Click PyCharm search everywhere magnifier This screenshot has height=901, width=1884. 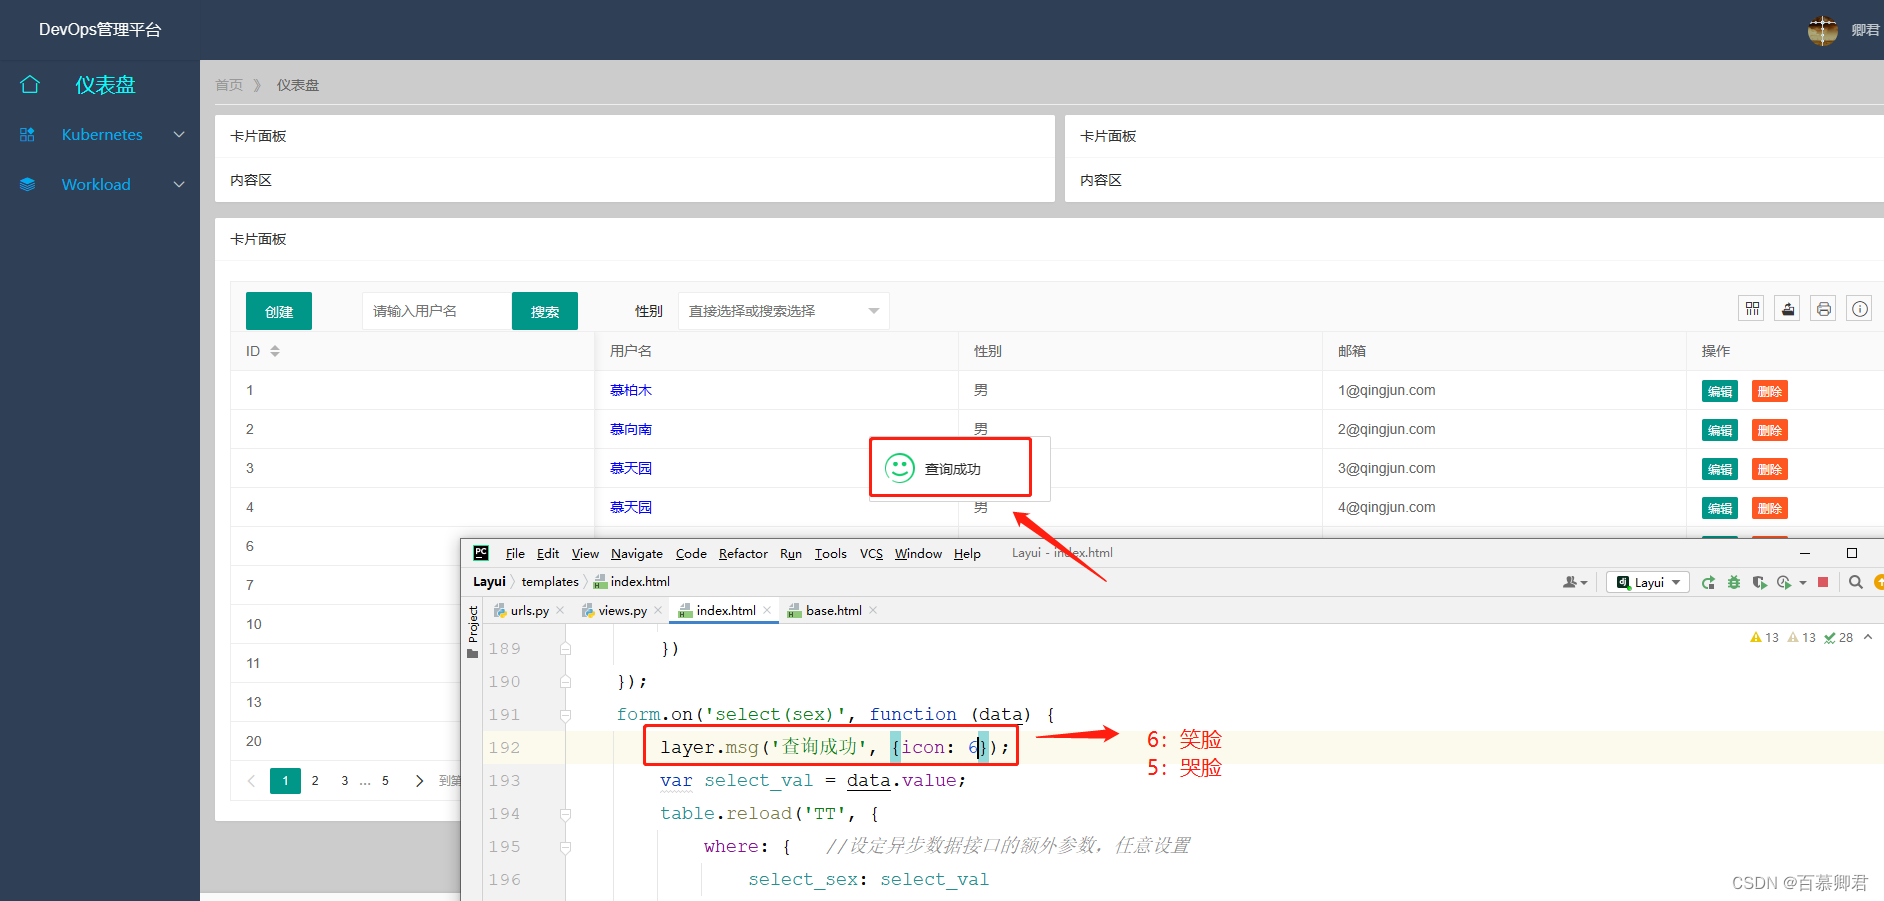(1856, 582)
